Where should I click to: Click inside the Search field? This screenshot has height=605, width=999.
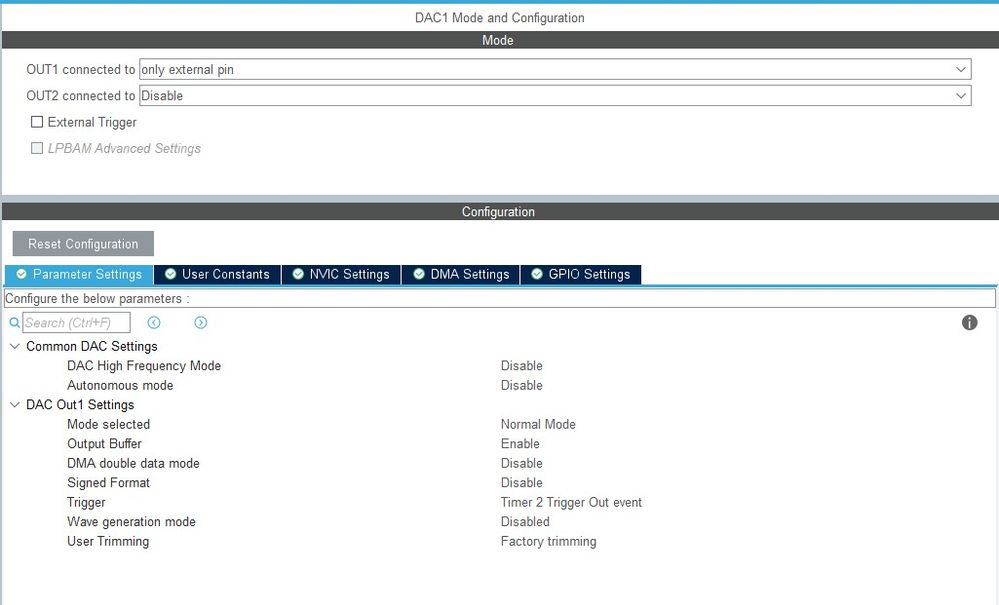click(75, 322)
